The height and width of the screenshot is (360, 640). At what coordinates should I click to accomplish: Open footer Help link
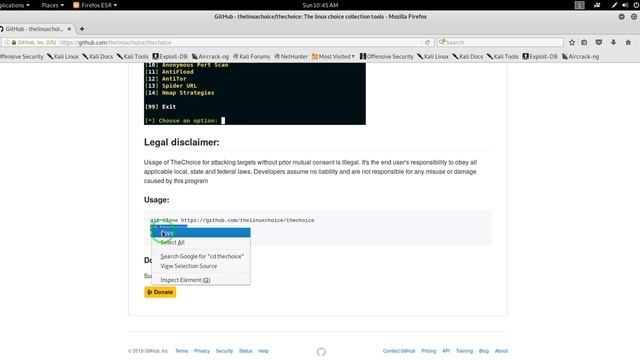263,351
